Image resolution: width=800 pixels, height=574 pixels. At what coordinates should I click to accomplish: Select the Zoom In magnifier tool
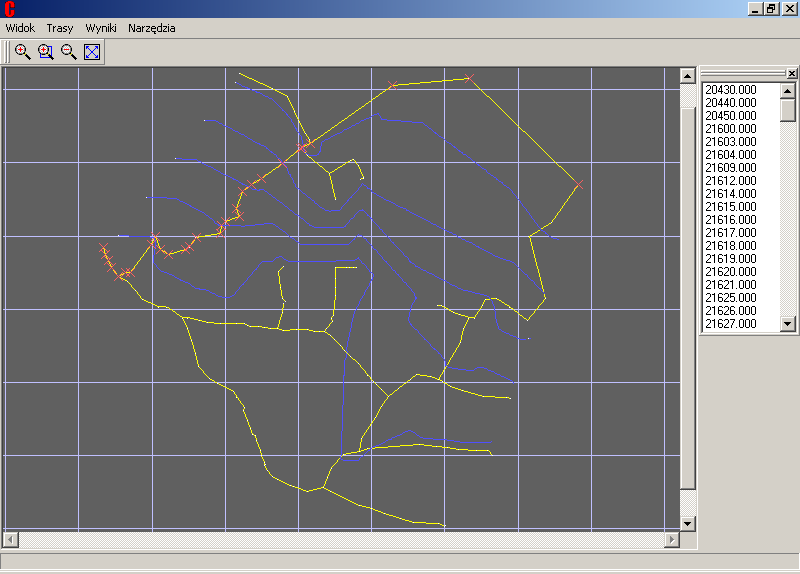point(22,52)
